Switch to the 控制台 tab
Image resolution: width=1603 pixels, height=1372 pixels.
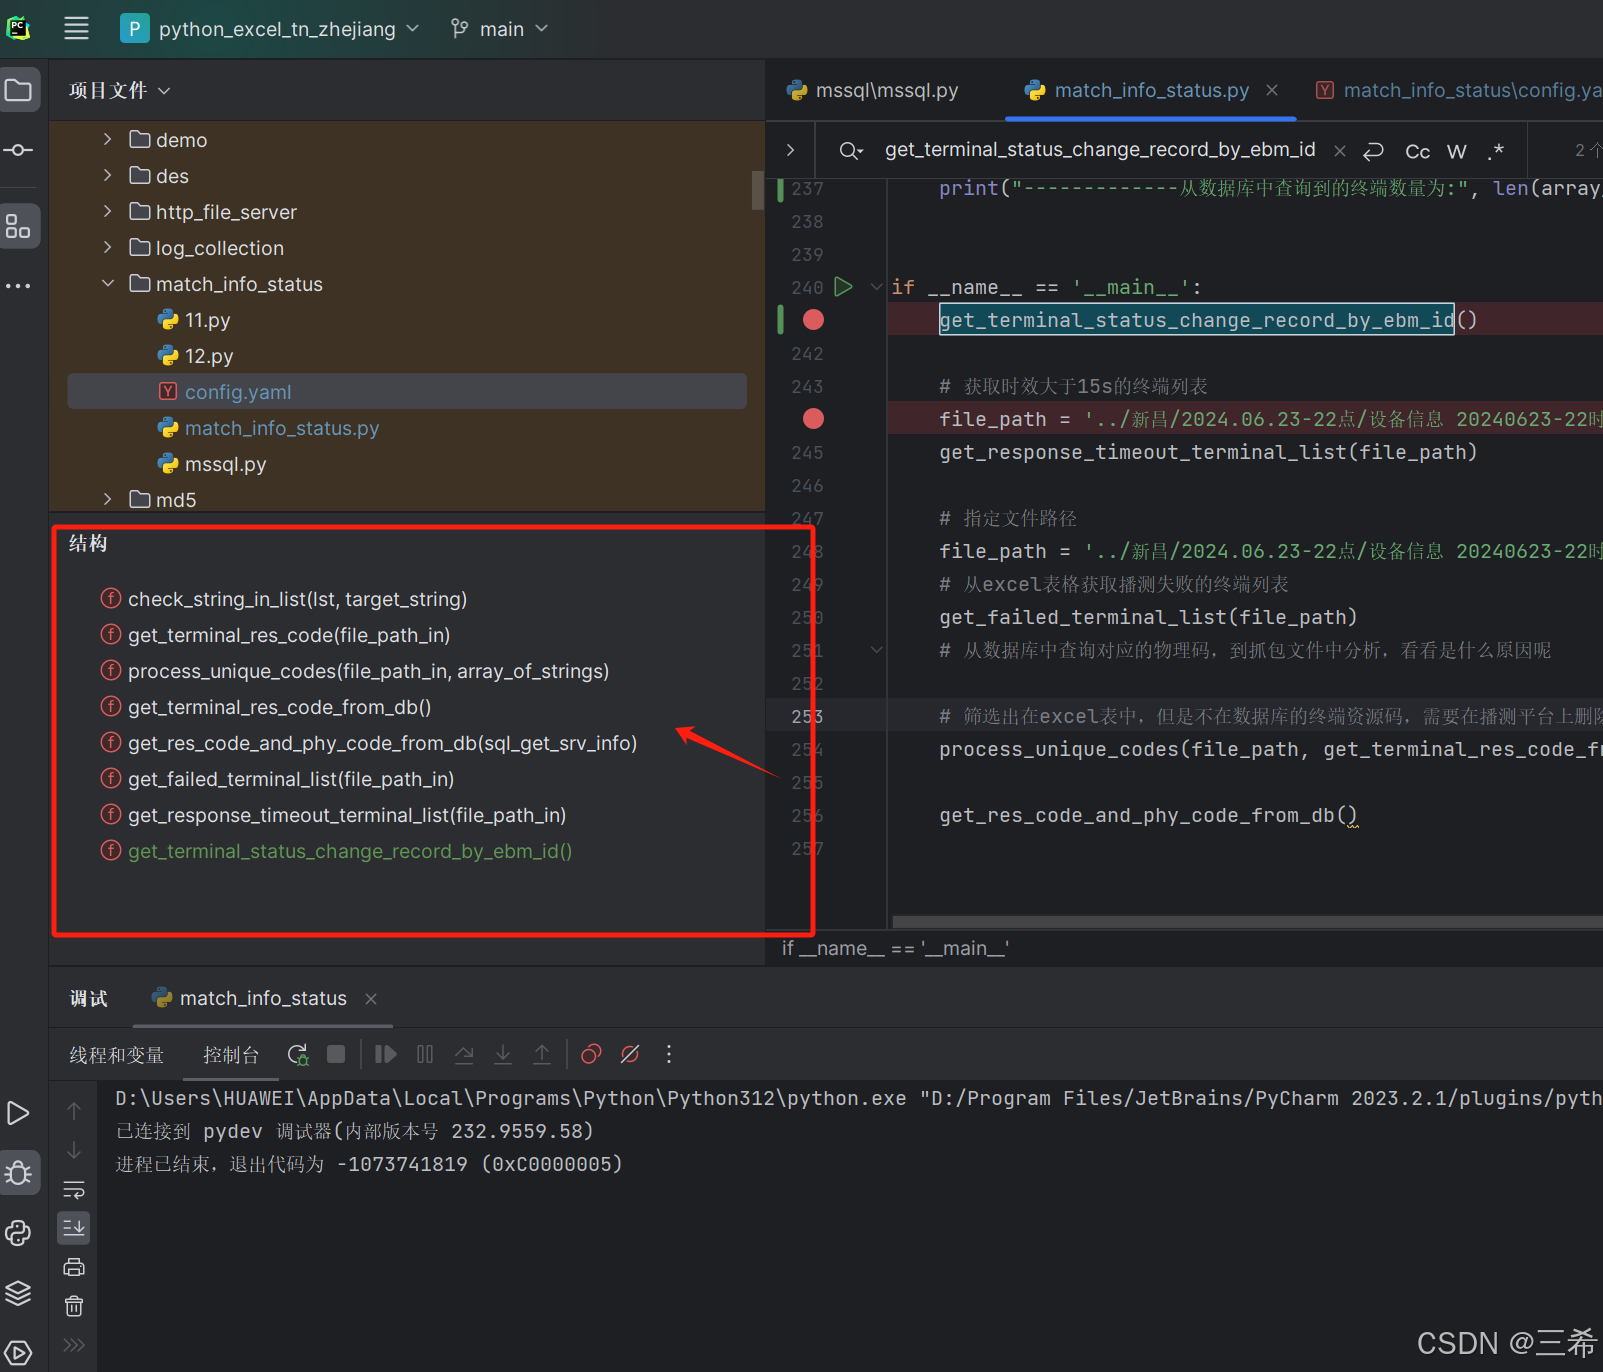point(231,1054)
